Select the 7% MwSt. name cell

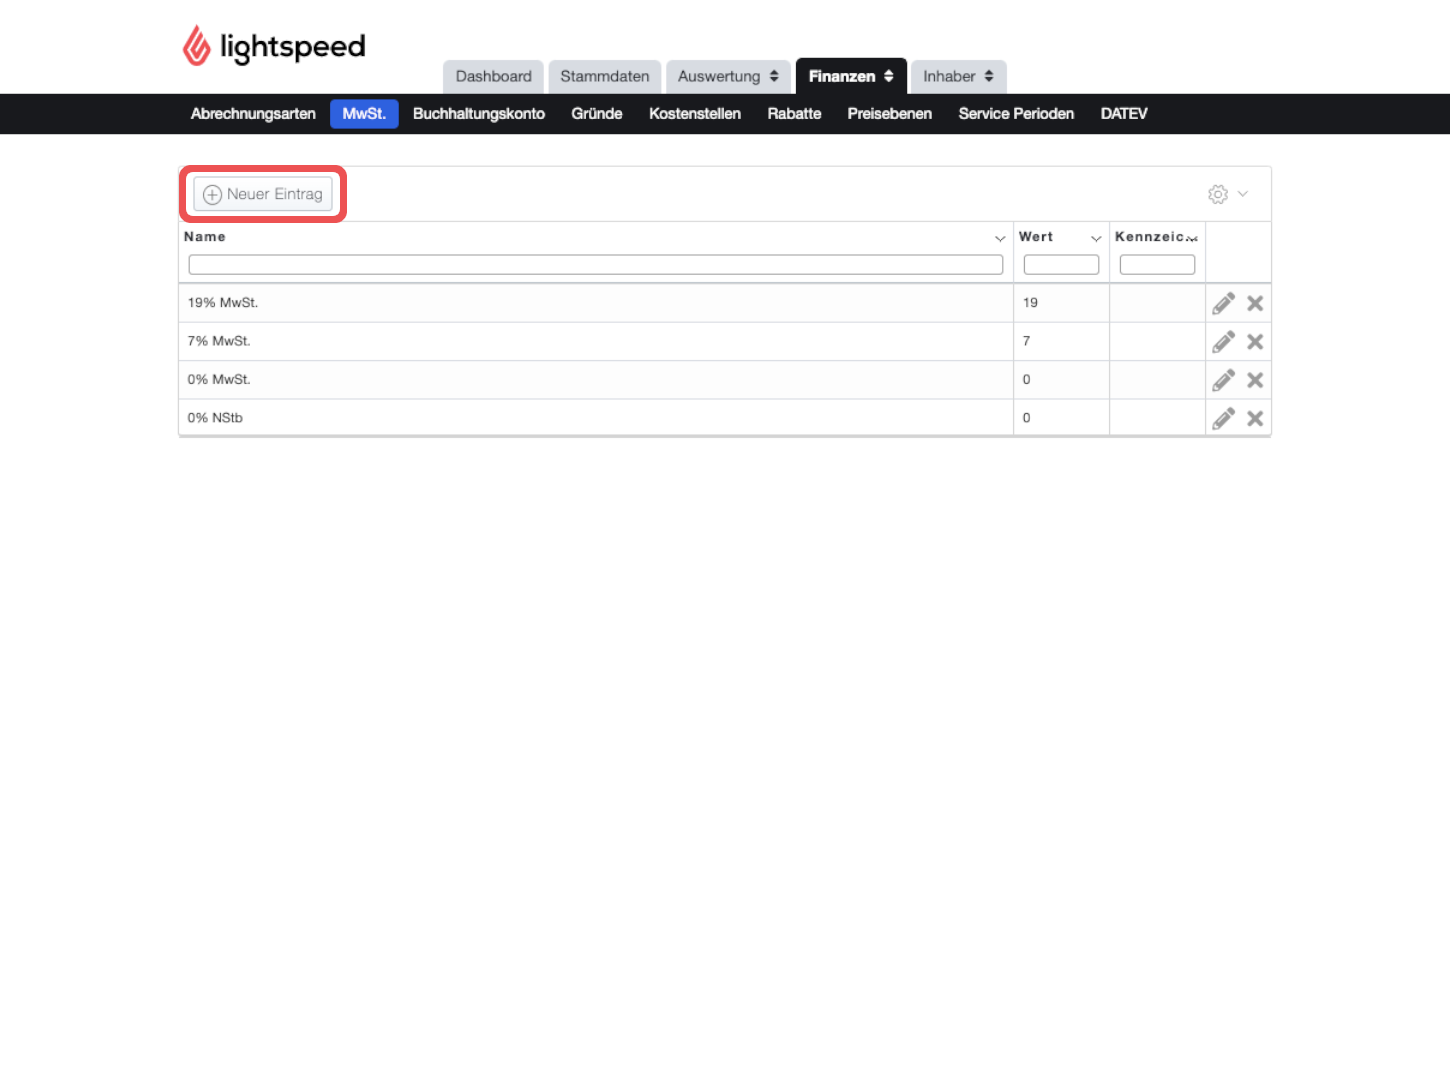coord(596,342)
